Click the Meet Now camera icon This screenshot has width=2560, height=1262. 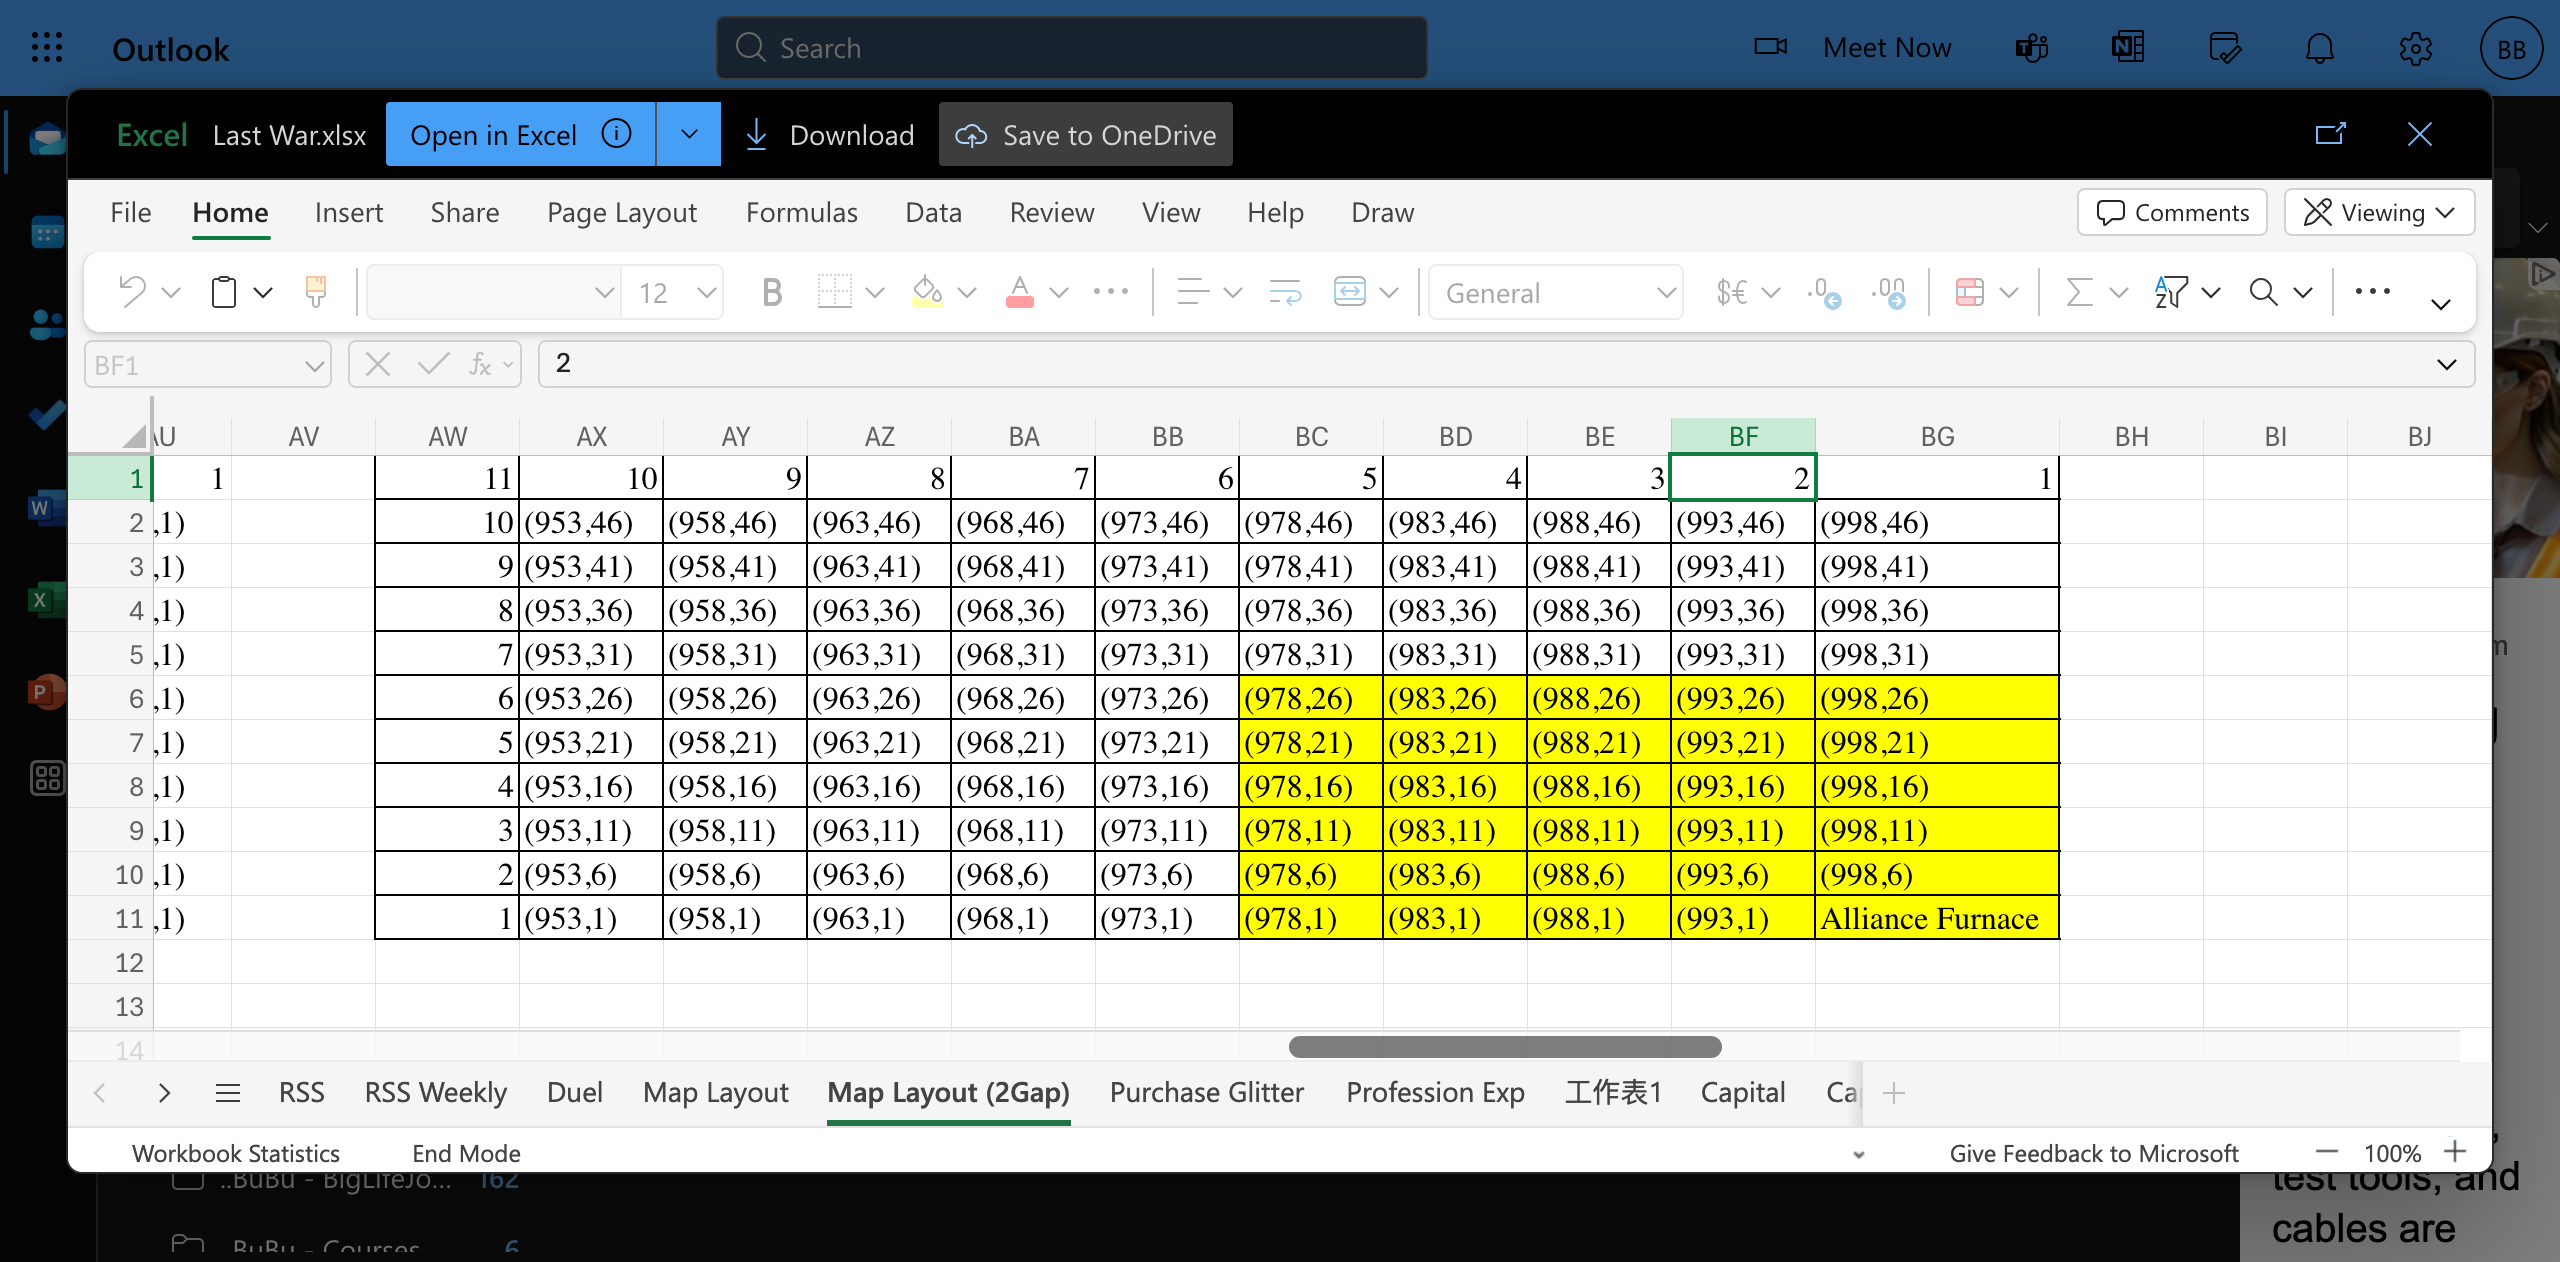click(x=1770, y=47)
